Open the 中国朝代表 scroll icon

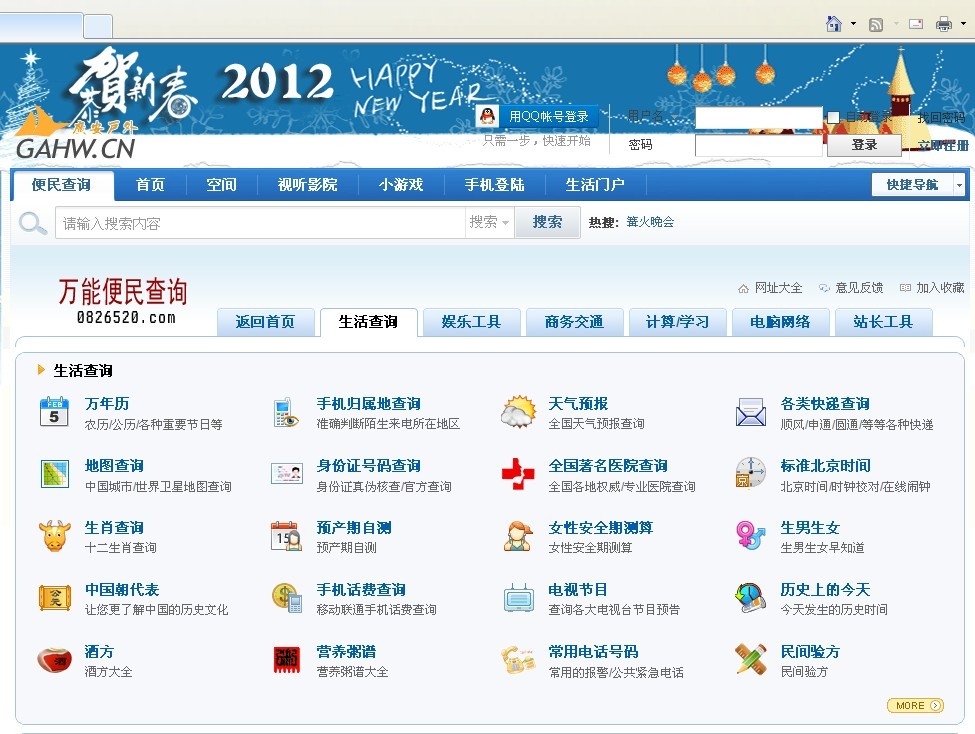click(x=54, y=598)
